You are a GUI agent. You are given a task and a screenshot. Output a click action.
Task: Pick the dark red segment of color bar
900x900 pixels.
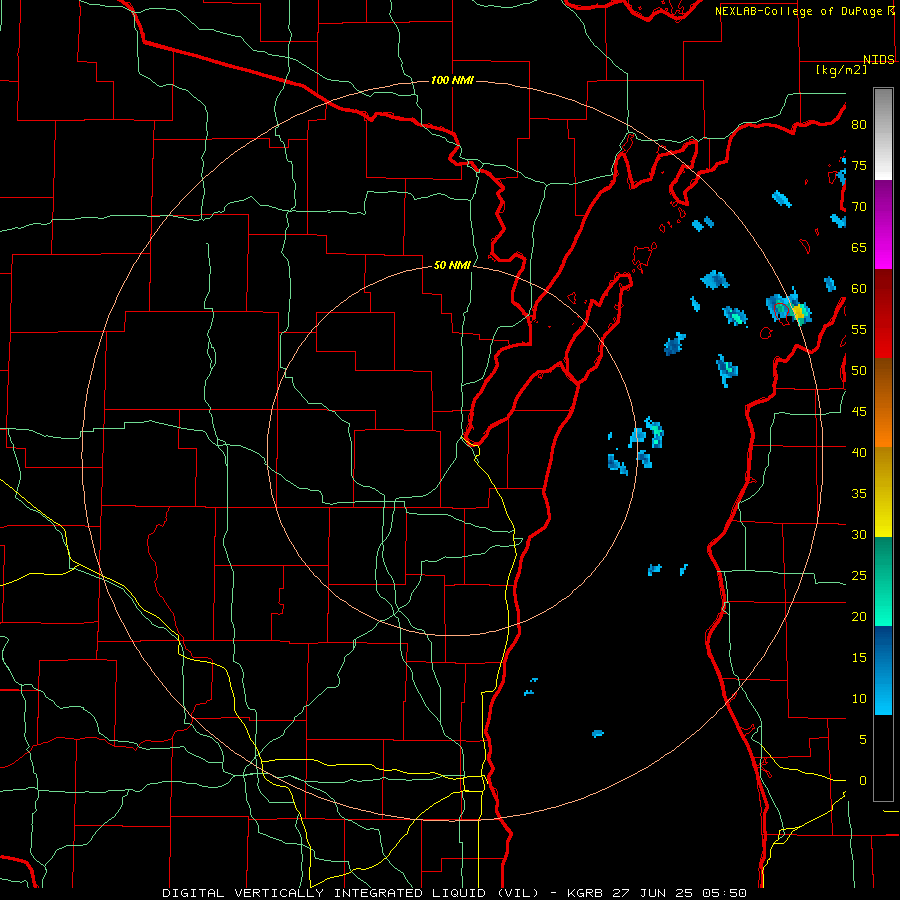(883, 313)
